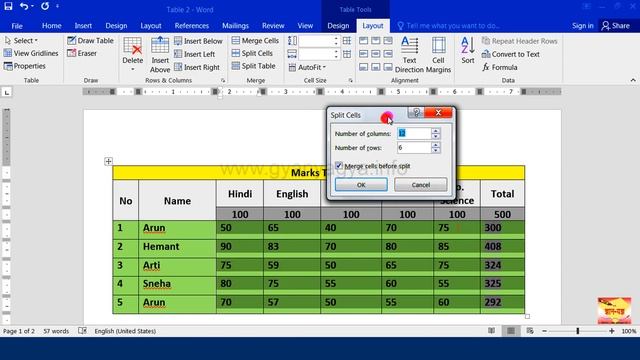Screen dimensions: 640x360
Task: Open the File tab
Action: click(17, 26)
